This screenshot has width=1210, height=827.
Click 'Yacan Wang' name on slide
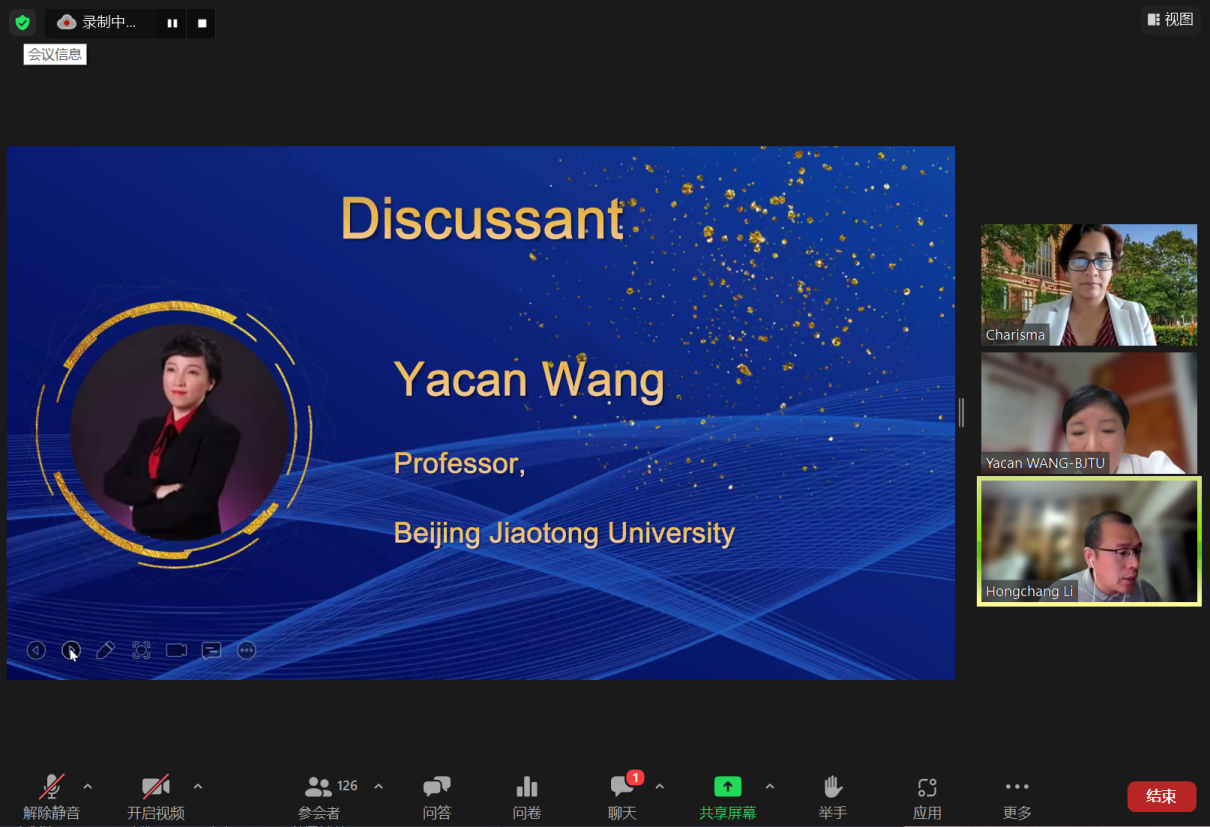coord(529,380)
